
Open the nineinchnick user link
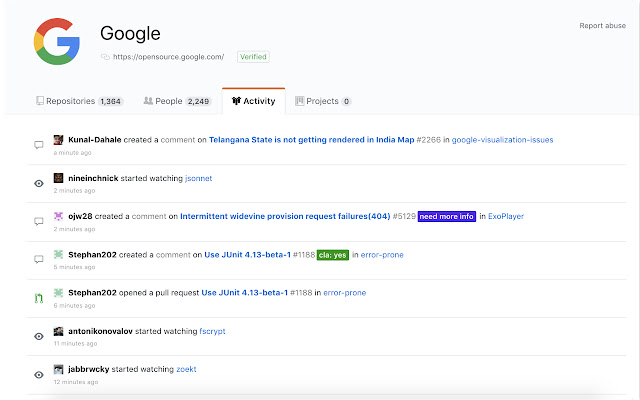[93, 178]
